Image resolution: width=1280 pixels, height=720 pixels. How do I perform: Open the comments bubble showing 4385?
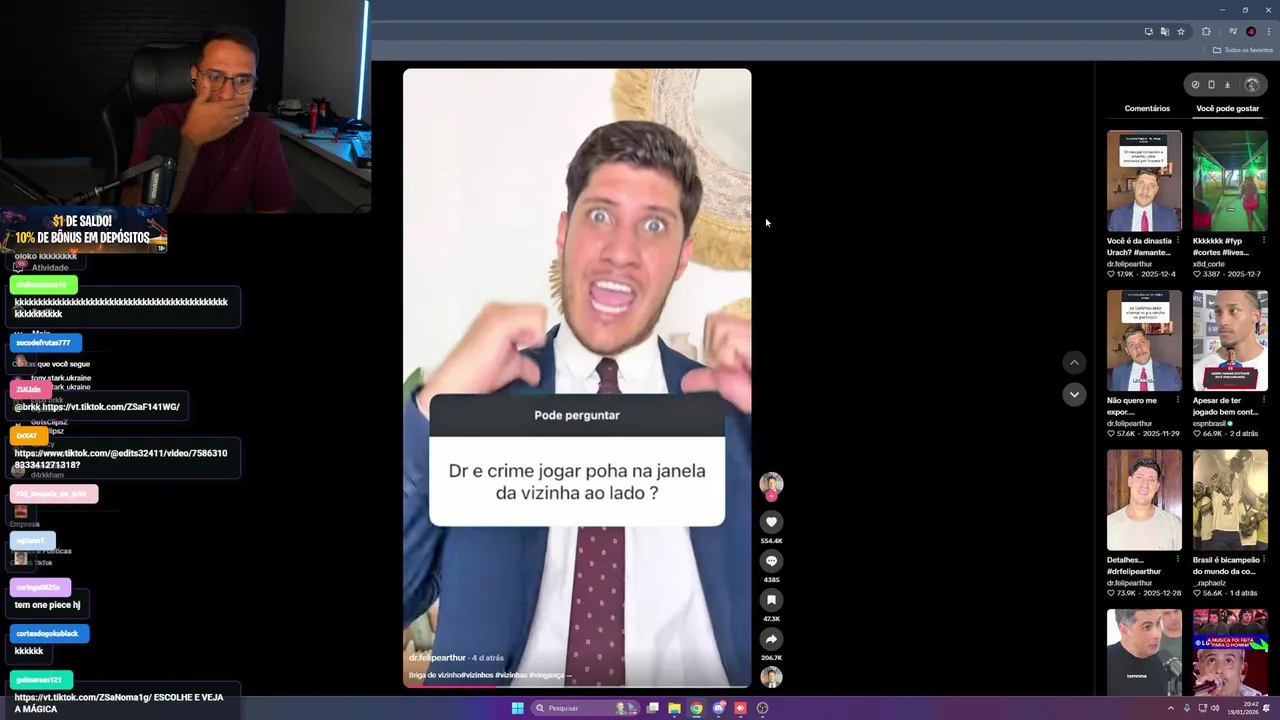[771, 561]
